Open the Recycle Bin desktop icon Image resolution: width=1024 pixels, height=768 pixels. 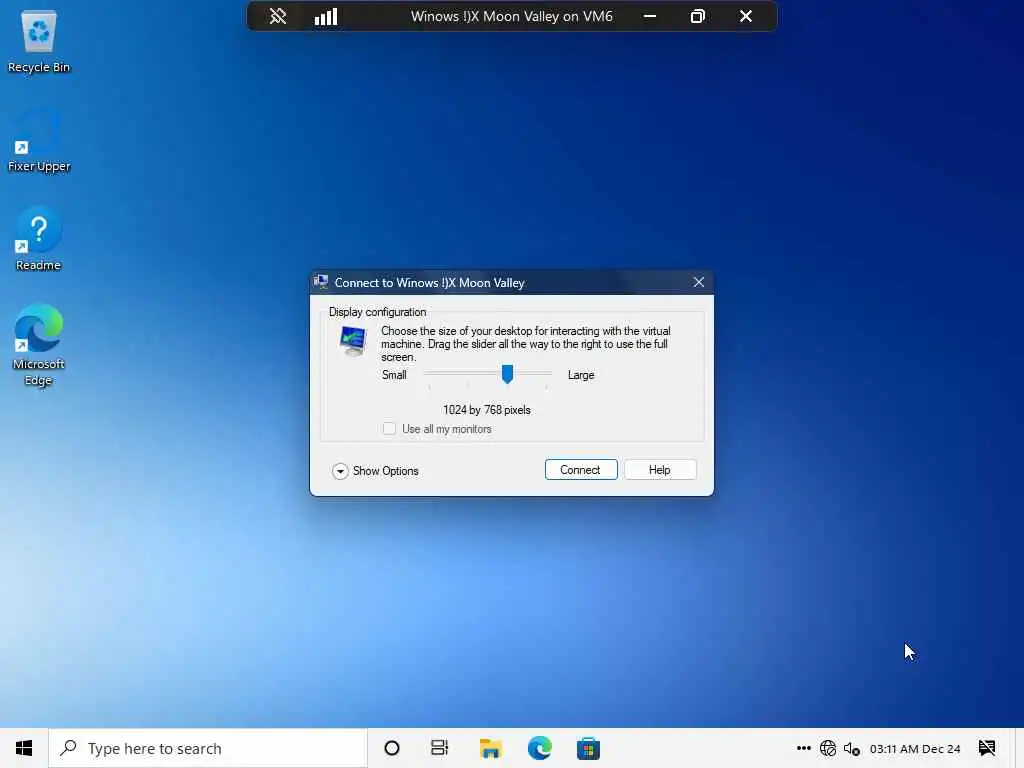coord(39,42)
